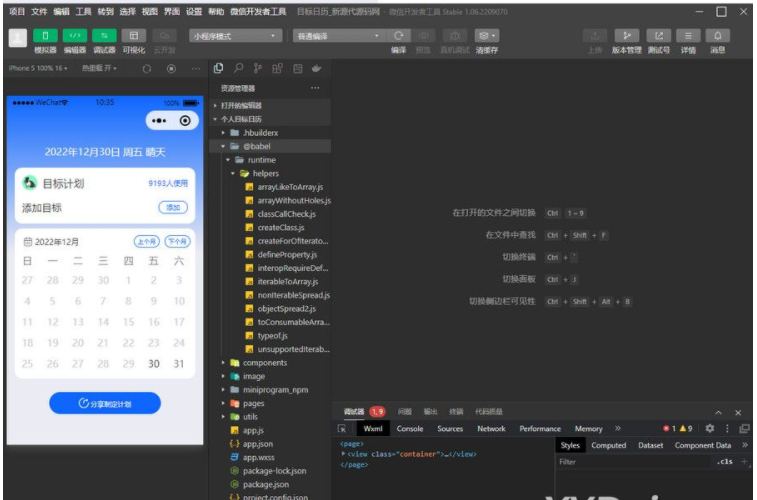Screen dimensions: 757x500
Task: Open arrayLikeToArray.js file
Action: click(x=290, y=187)
